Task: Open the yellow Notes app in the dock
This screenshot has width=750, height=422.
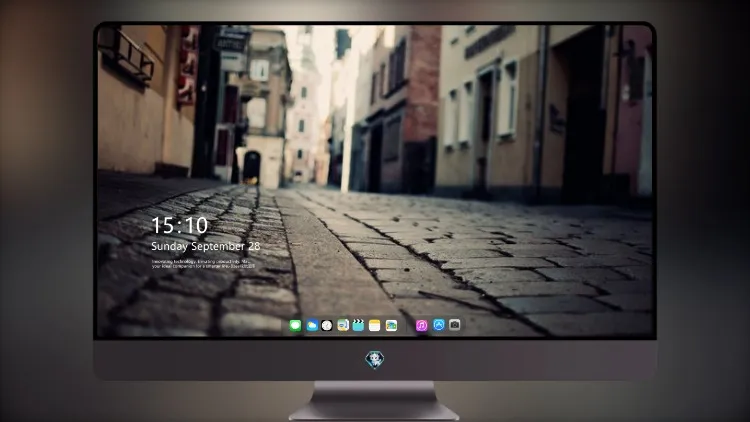Action: (375, 325)
